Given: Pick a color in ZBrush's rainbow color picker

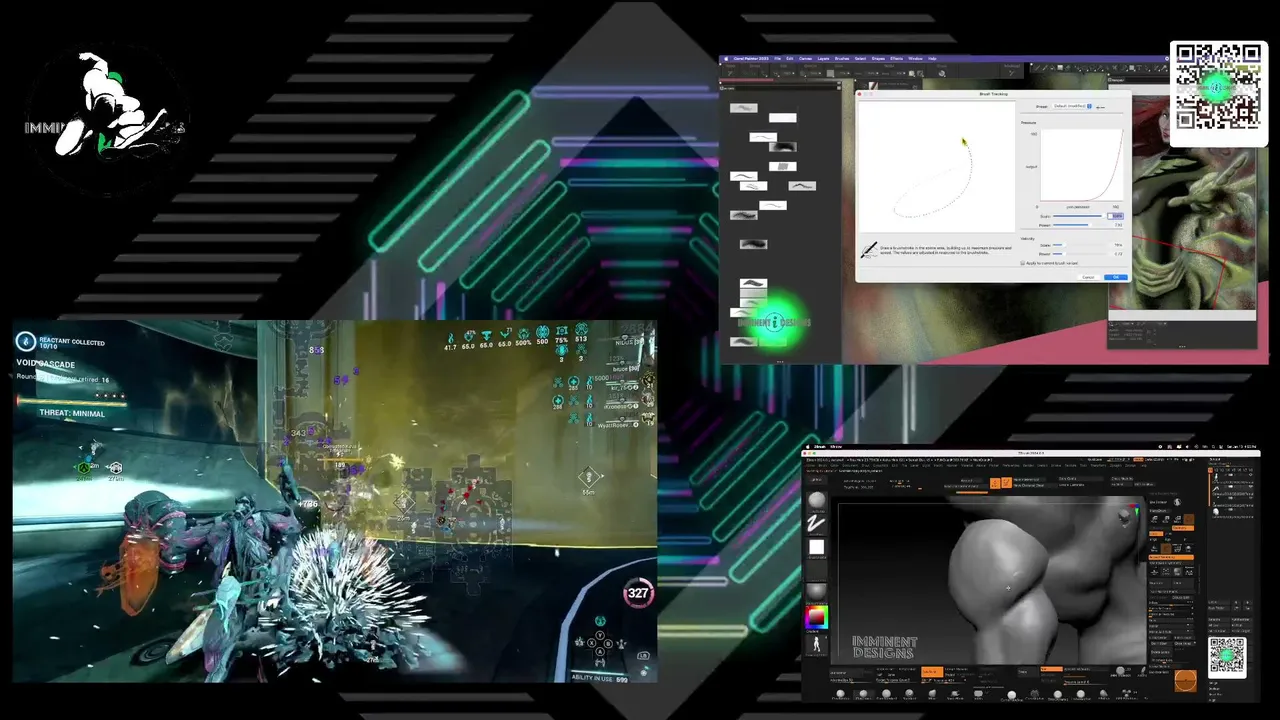Looking at the screenshot, I should (x=817, y=616).
